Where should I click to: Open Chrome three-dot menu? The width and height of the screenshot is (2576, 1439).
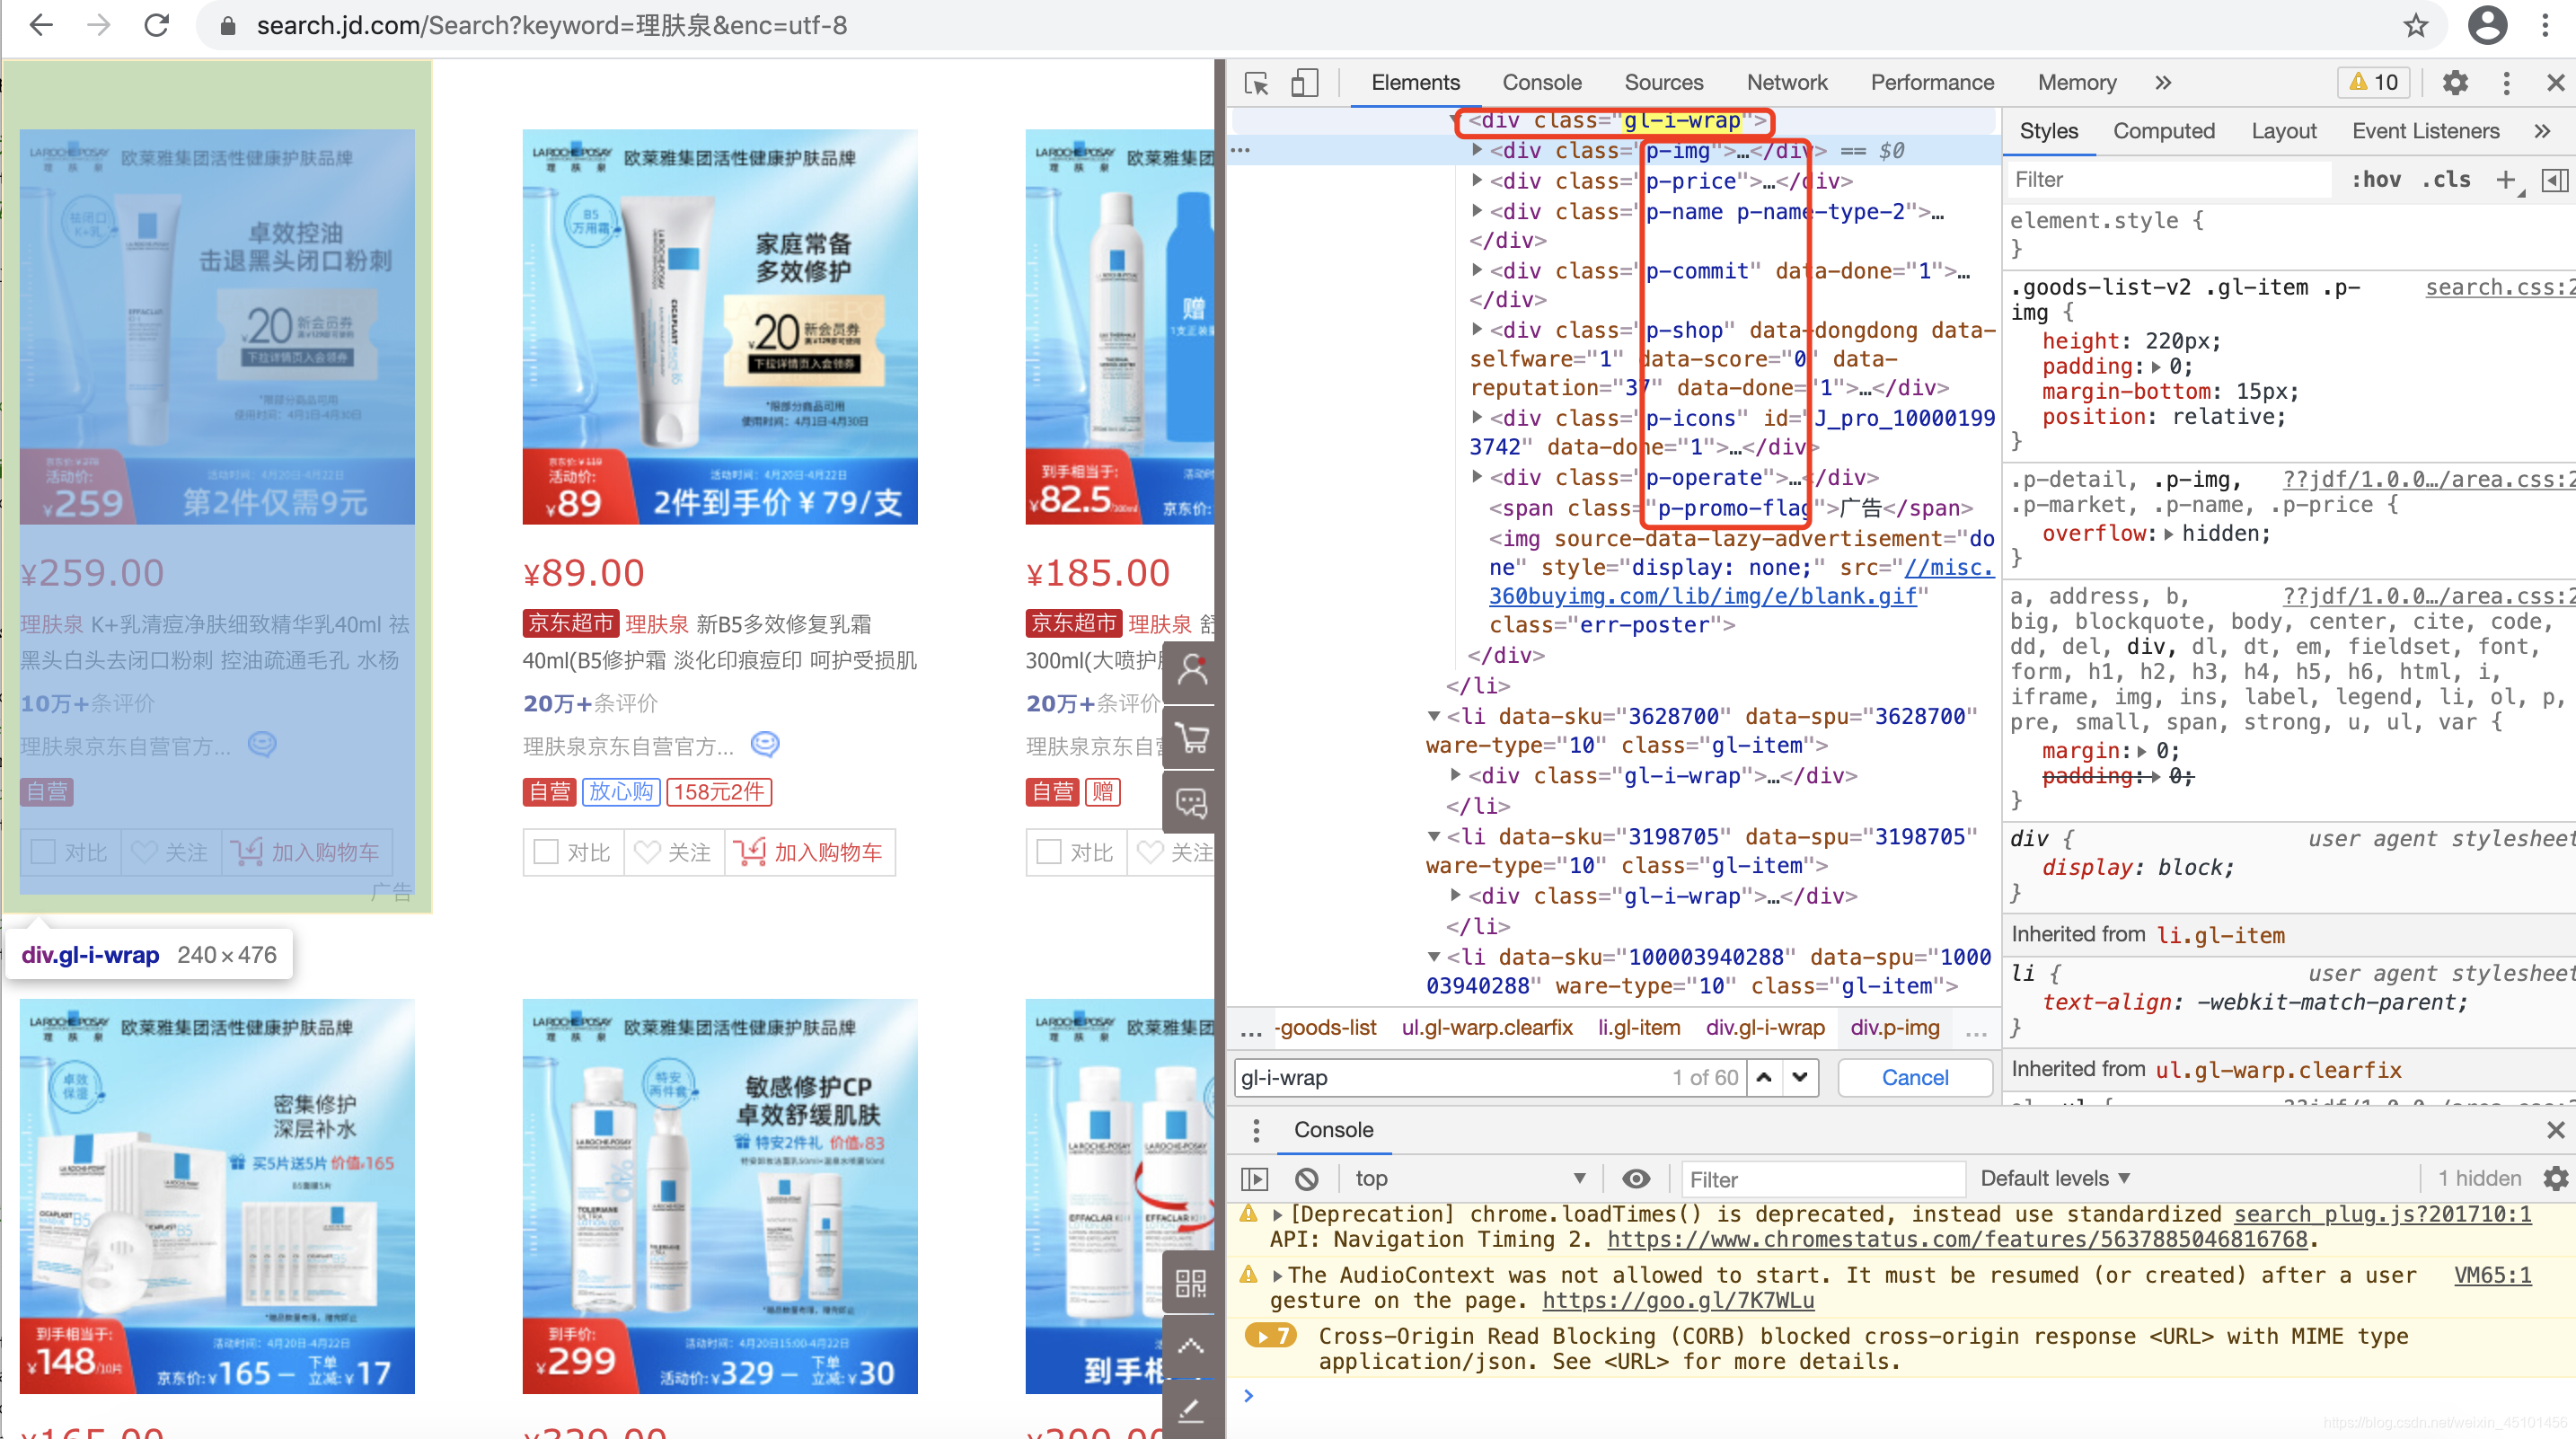[x=2545, y=25]
